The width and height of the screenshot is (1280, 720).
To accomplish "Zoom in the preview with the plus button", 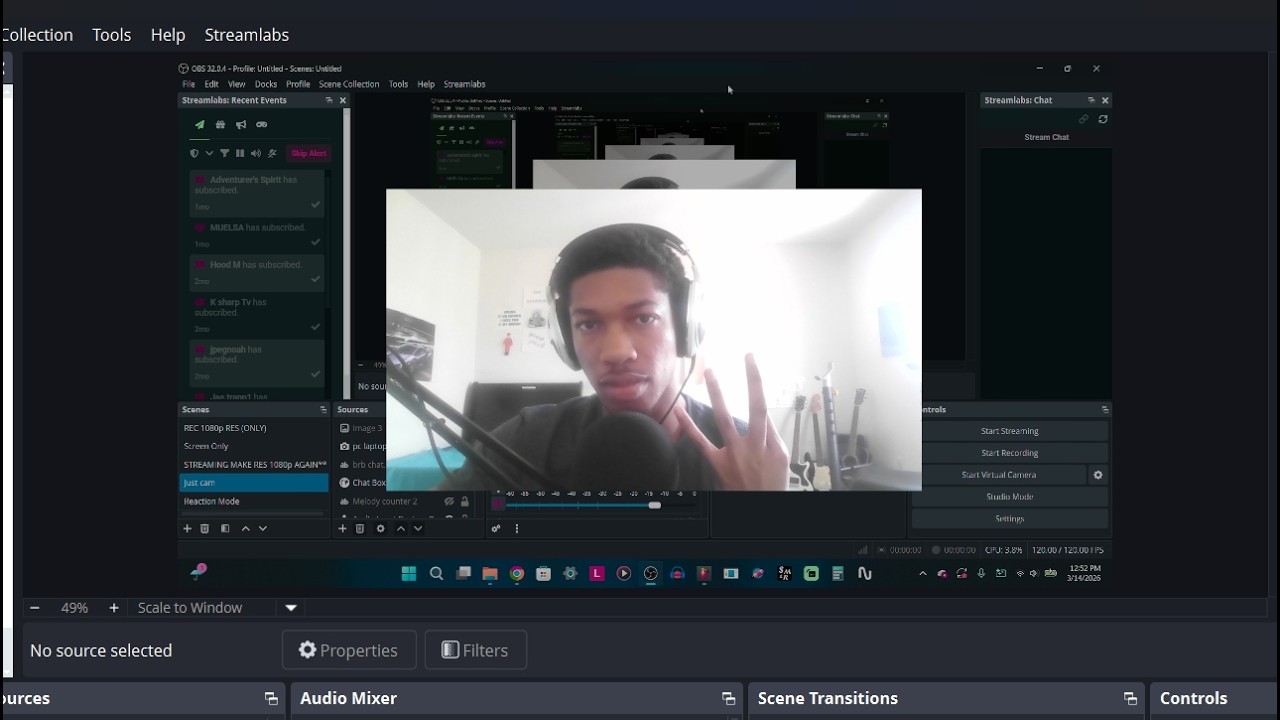I will tap(114, 608).
